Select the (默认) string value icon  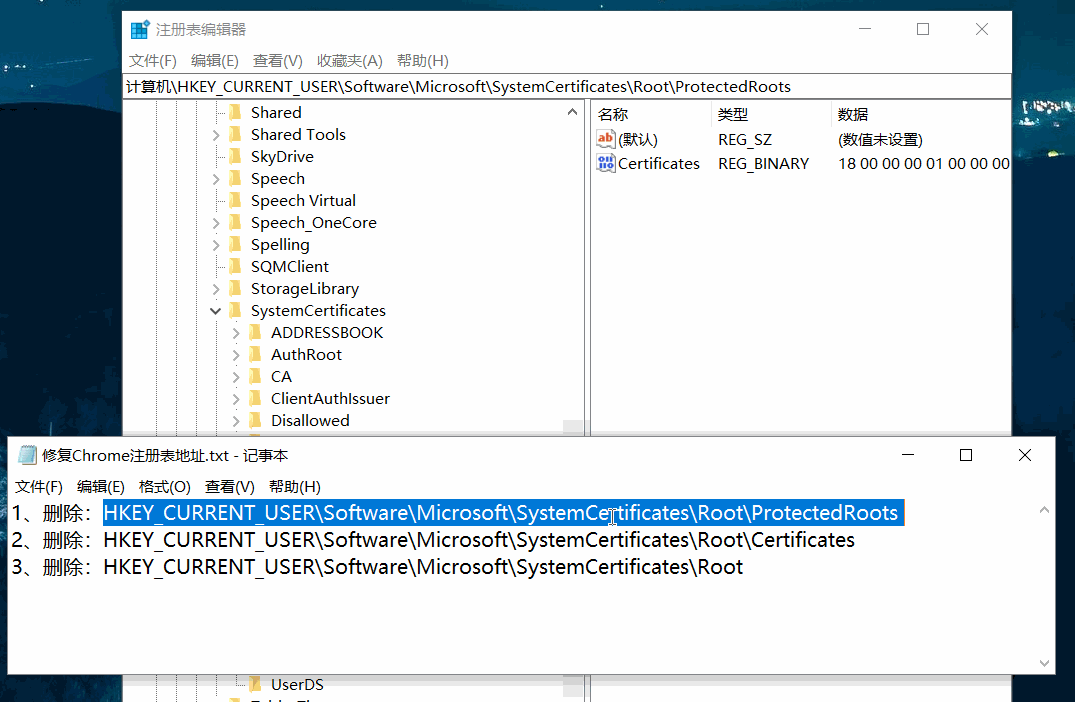(605, 139)
